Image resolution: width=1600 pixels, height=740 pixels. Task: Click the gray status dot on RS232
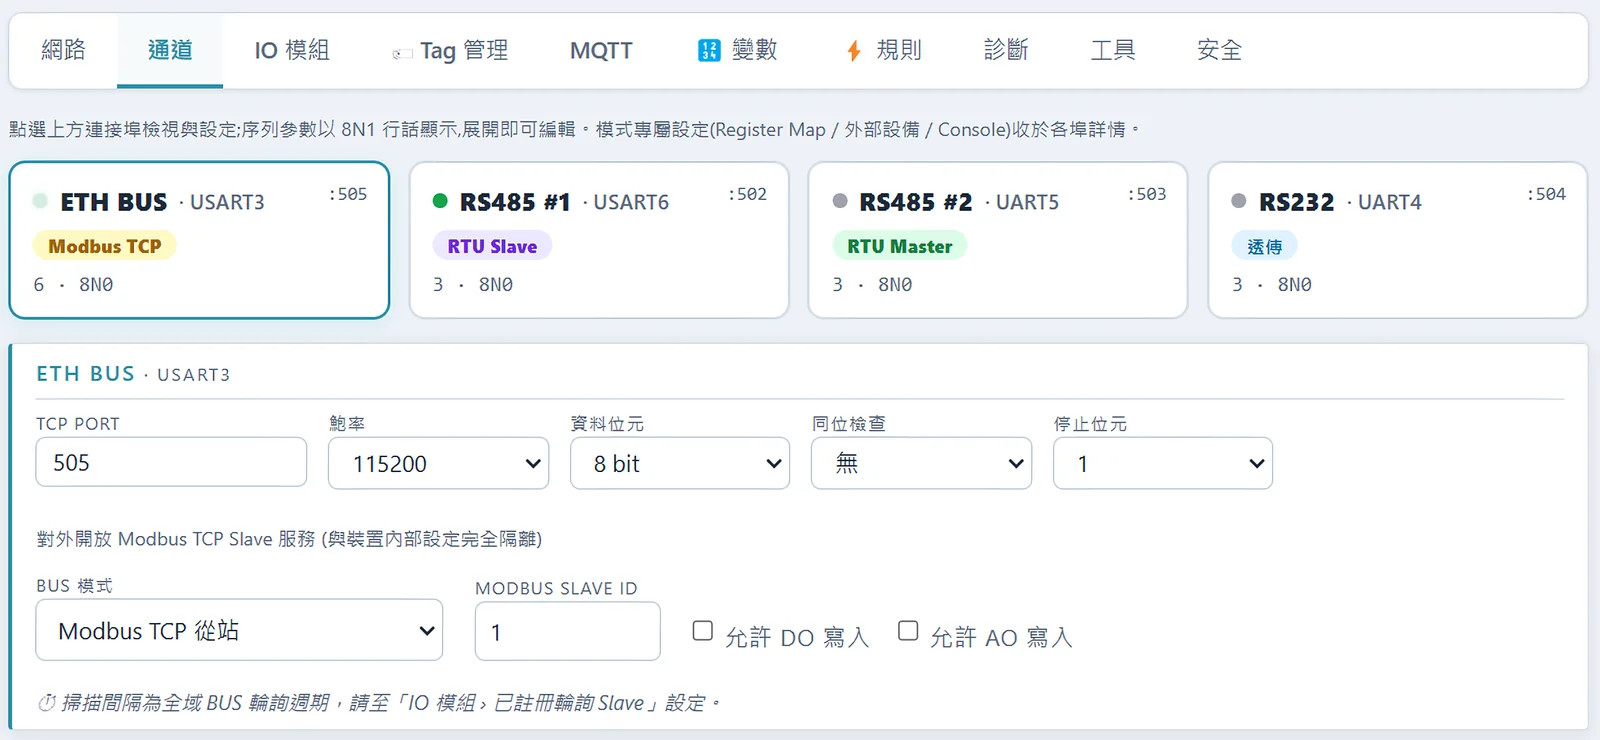(x=1239, y=201)
